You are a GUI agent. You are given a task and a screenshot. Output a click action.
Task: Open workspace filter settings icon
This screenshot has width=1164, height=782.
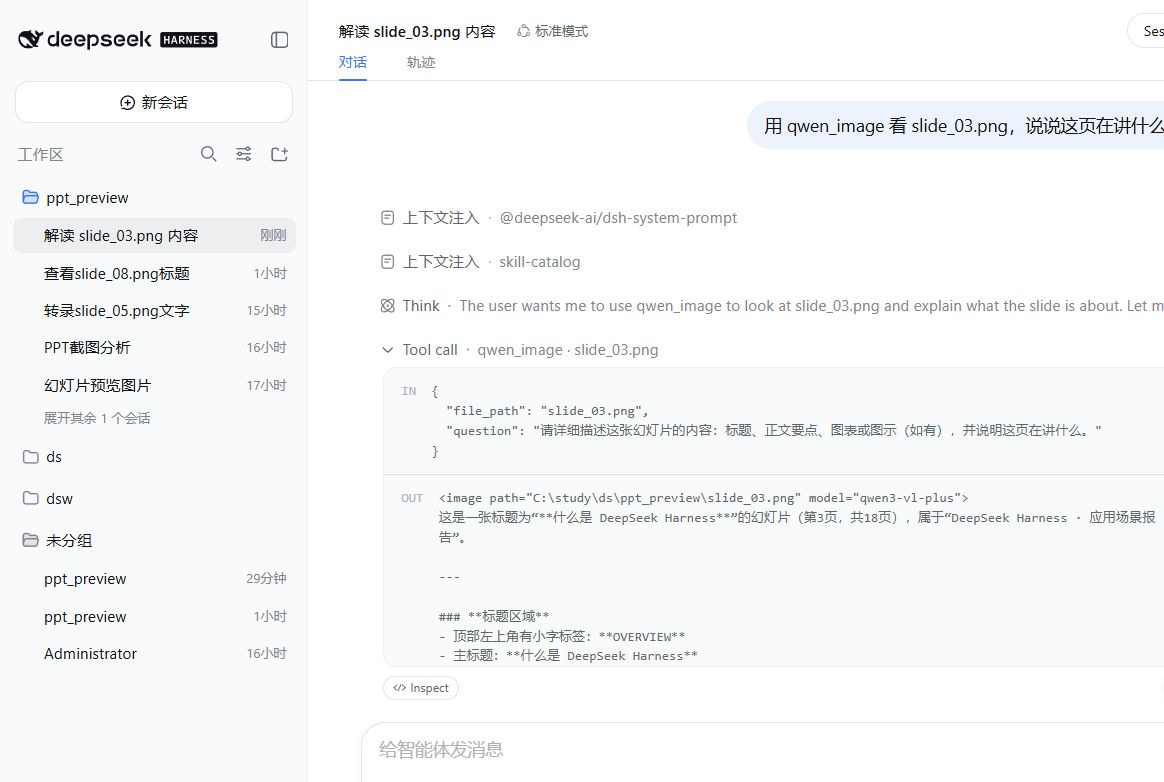(243, 154)
